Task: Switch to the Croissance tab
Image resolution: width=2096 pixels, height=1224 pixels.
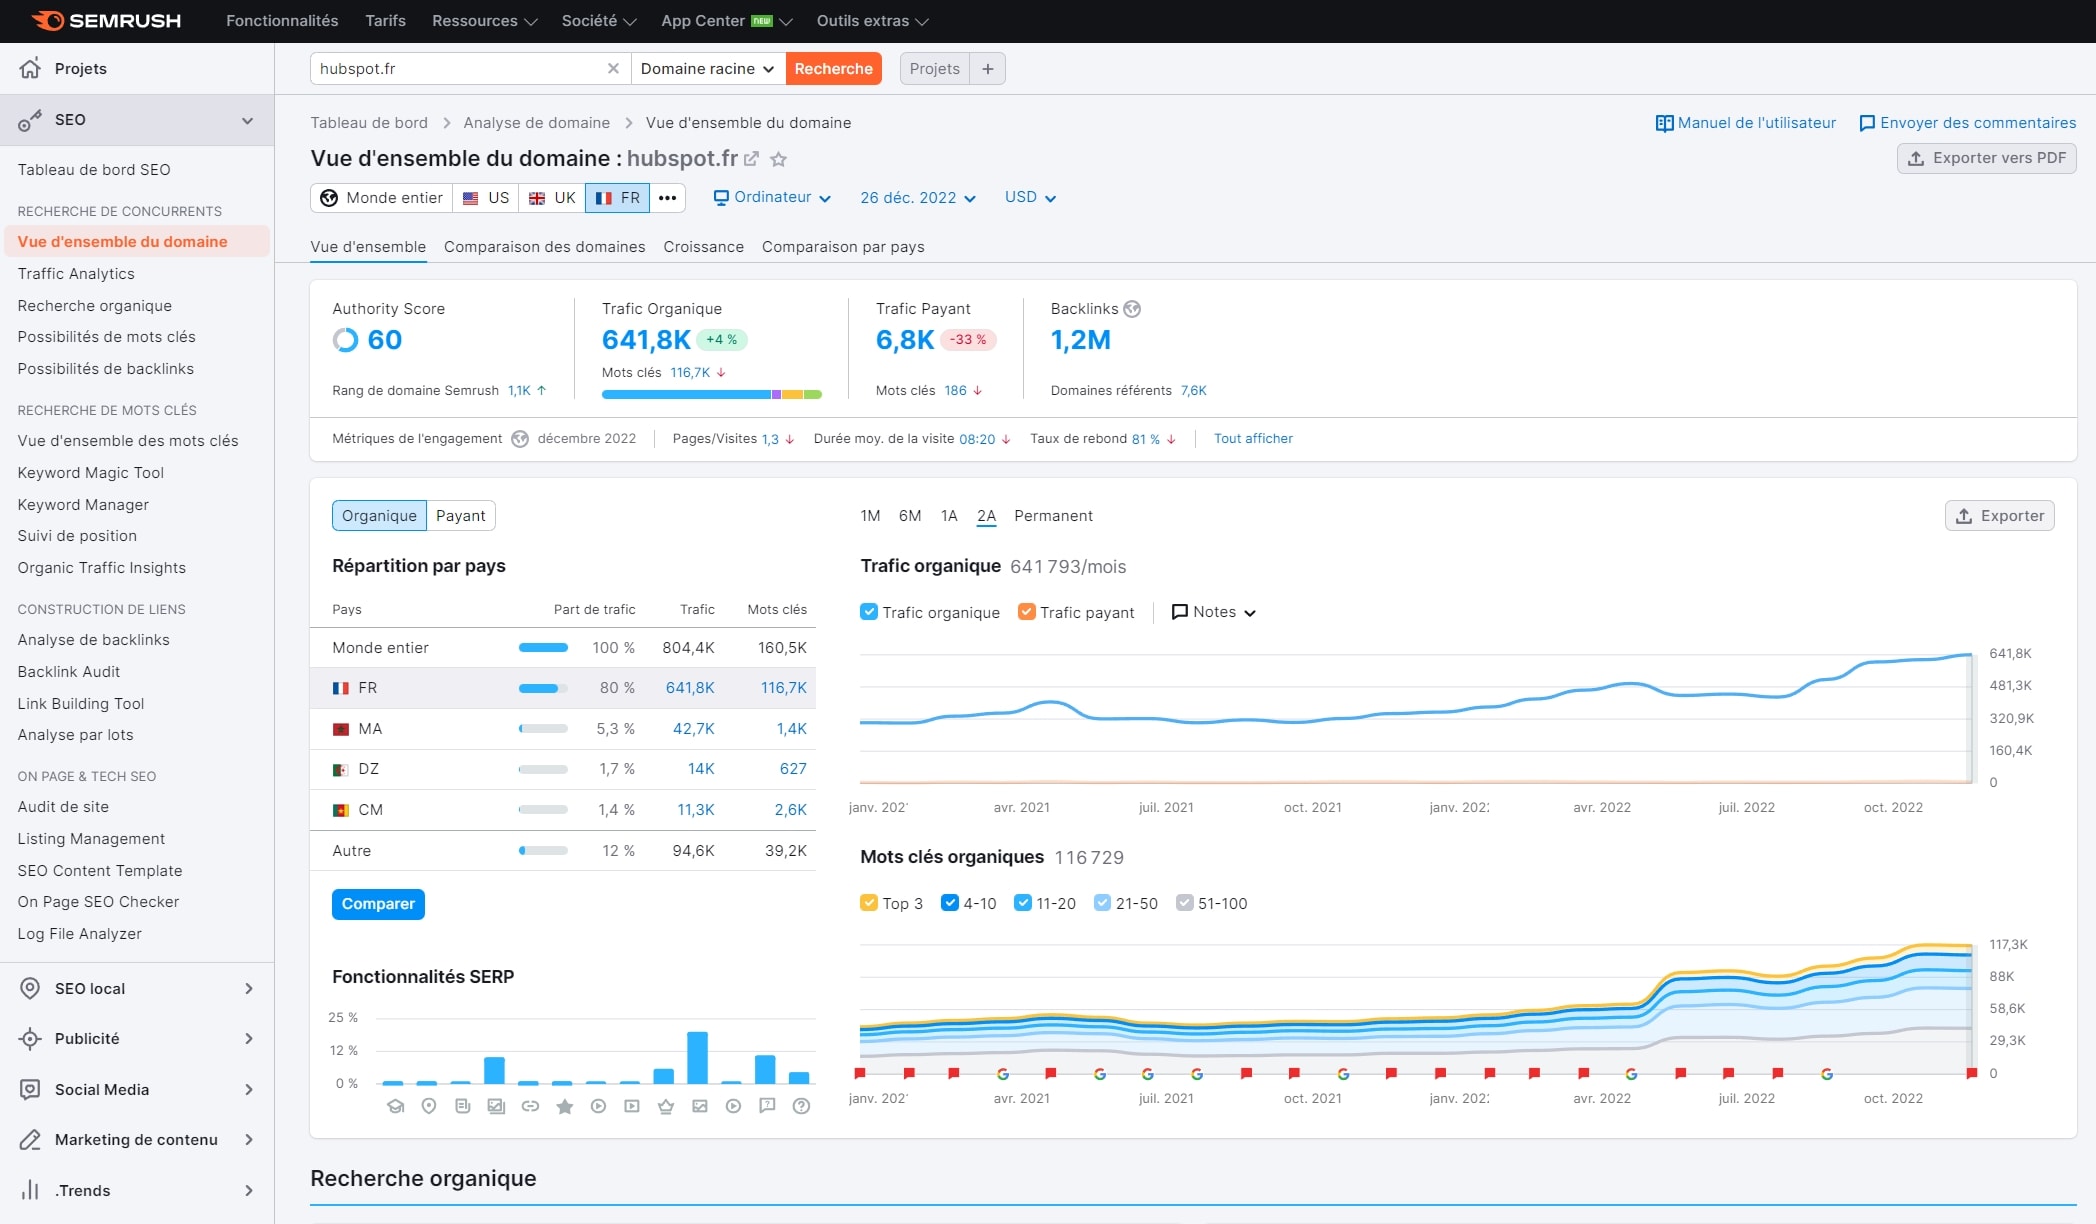Action: (x=703, y=247)
